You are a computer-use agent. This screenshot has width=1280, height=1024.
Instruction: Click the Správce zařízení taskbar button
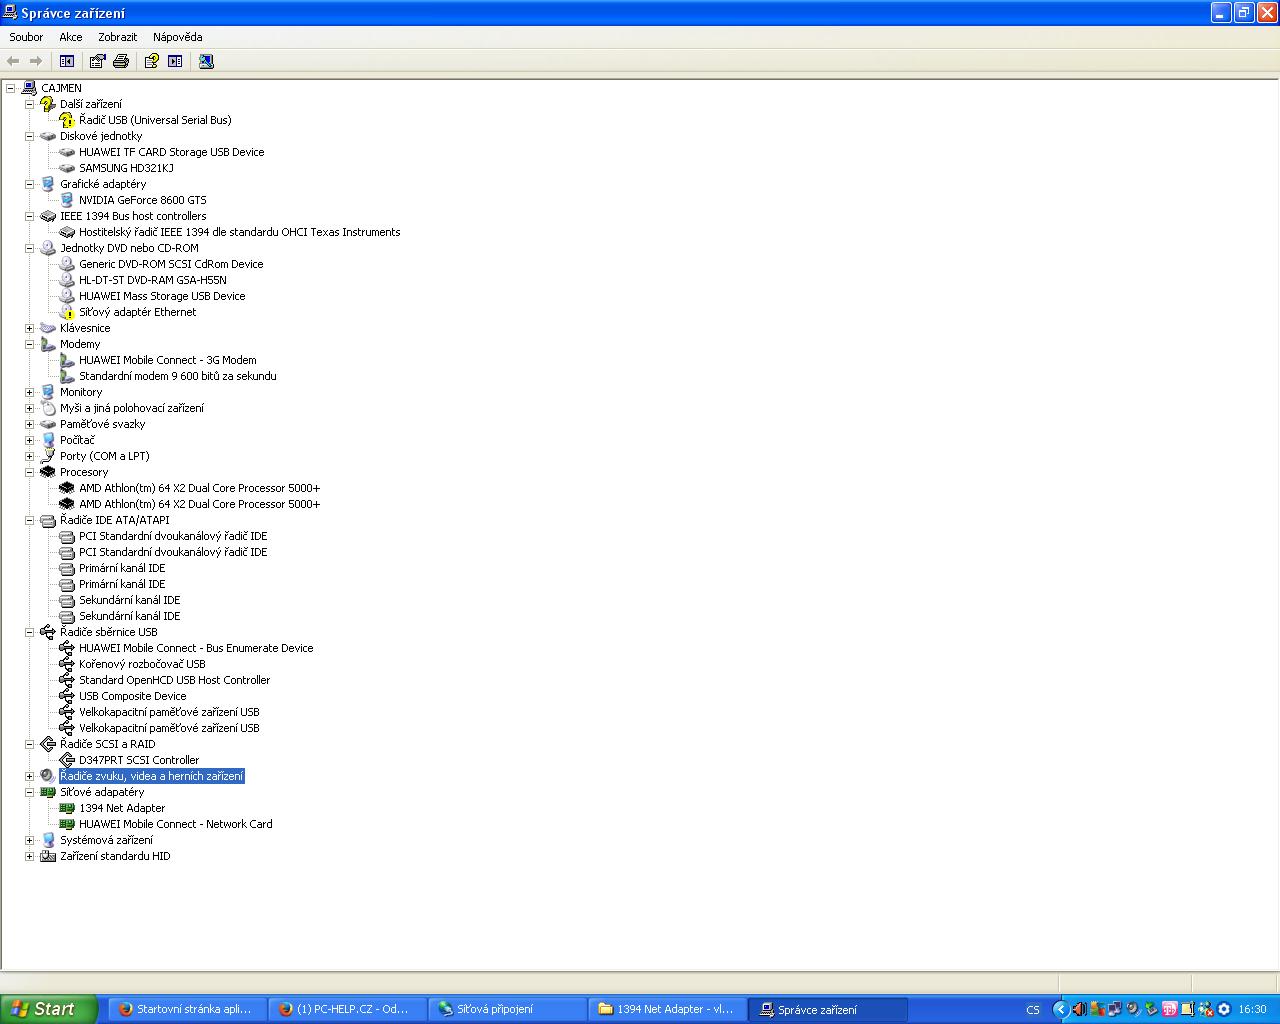coord(829,1009)
